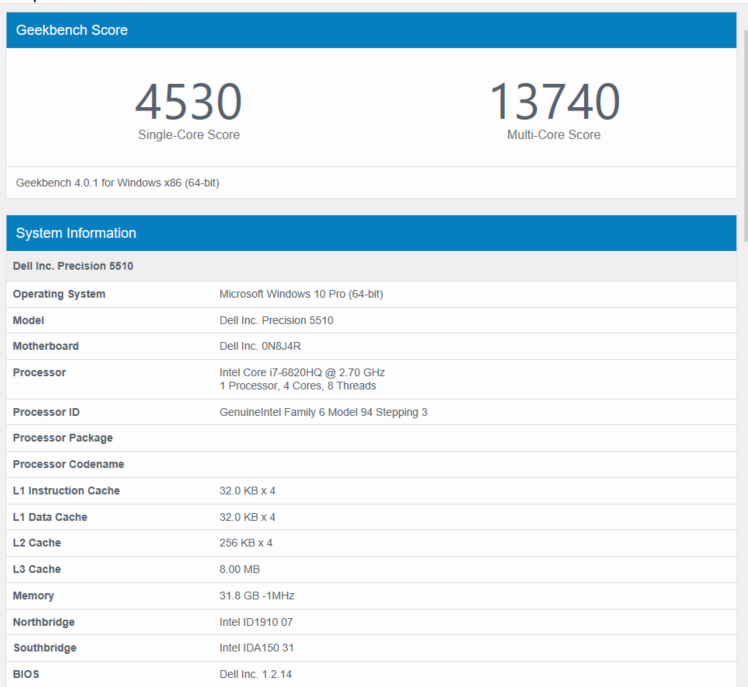Viewport: 748px width, 687px height.
Task: Click the Dell Inc. Precision 5510 heading row
Action: 371,266
